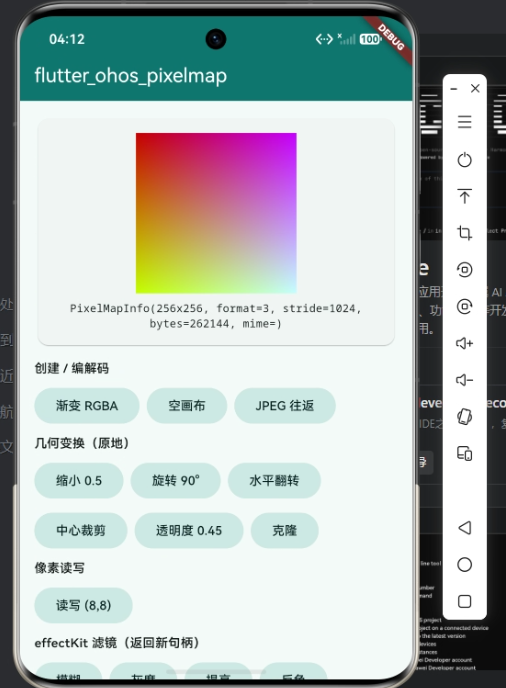506x688 pixels.
Task: Tap the circle Home navigation button
Action: [x=464, y=564]
